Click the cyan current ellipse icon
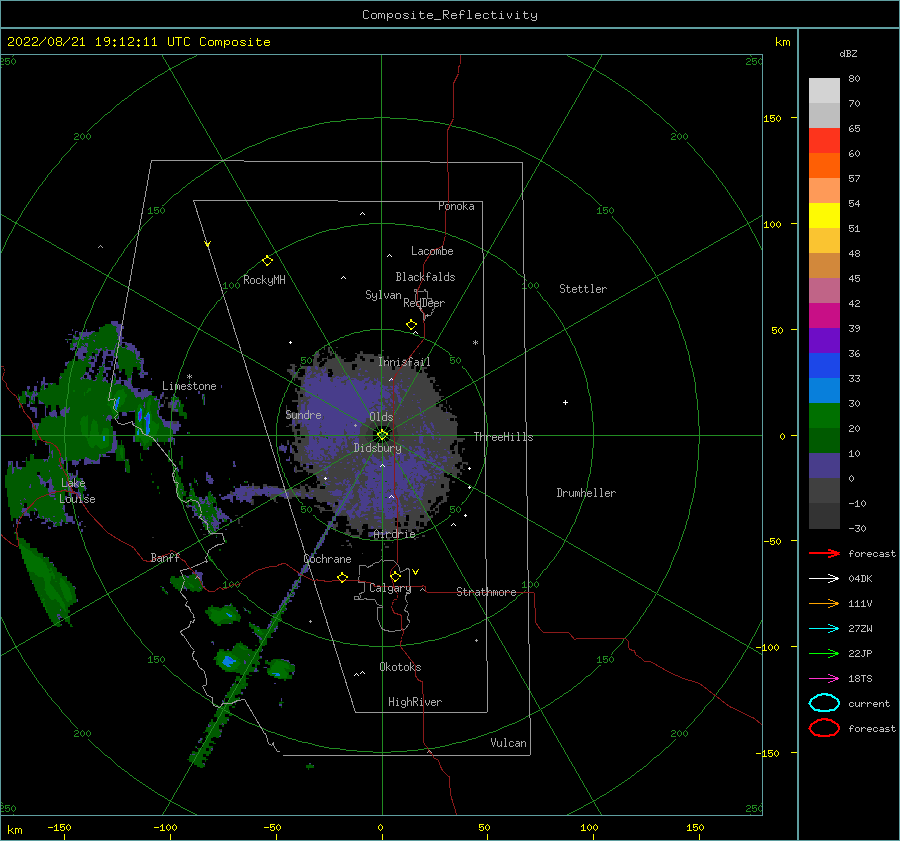Image resolution: width=900 pixels, height=841 pixels. point(824,703)
